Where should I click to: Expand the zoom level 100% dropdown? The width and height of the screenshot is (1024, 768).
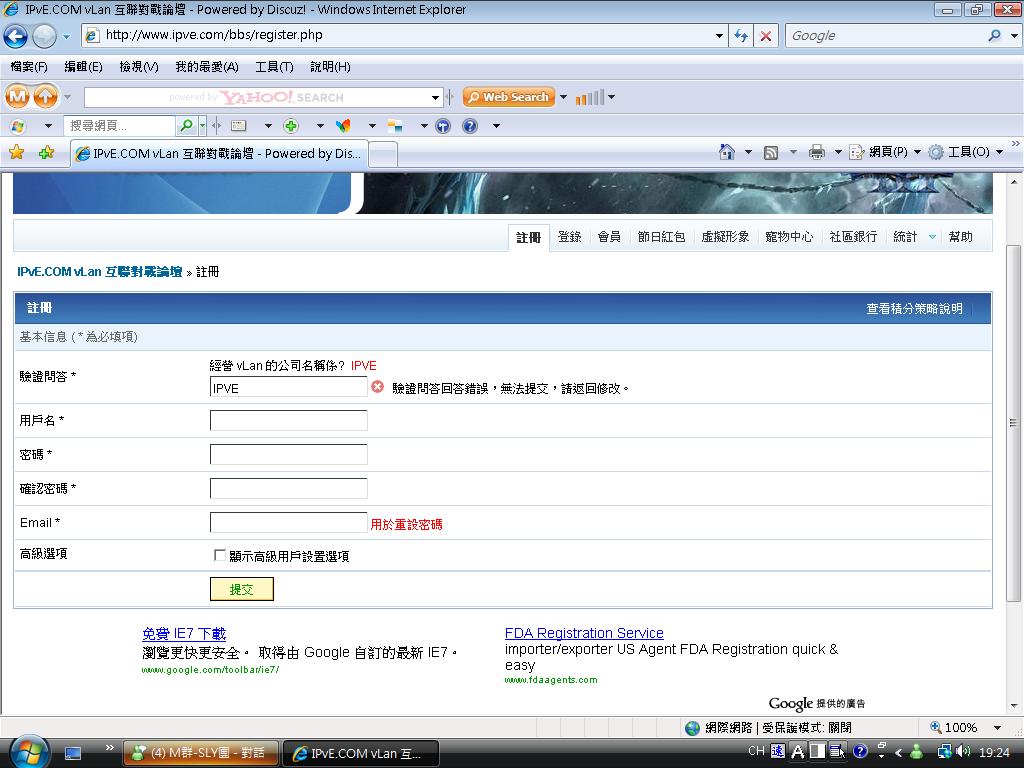pos(997,728)
